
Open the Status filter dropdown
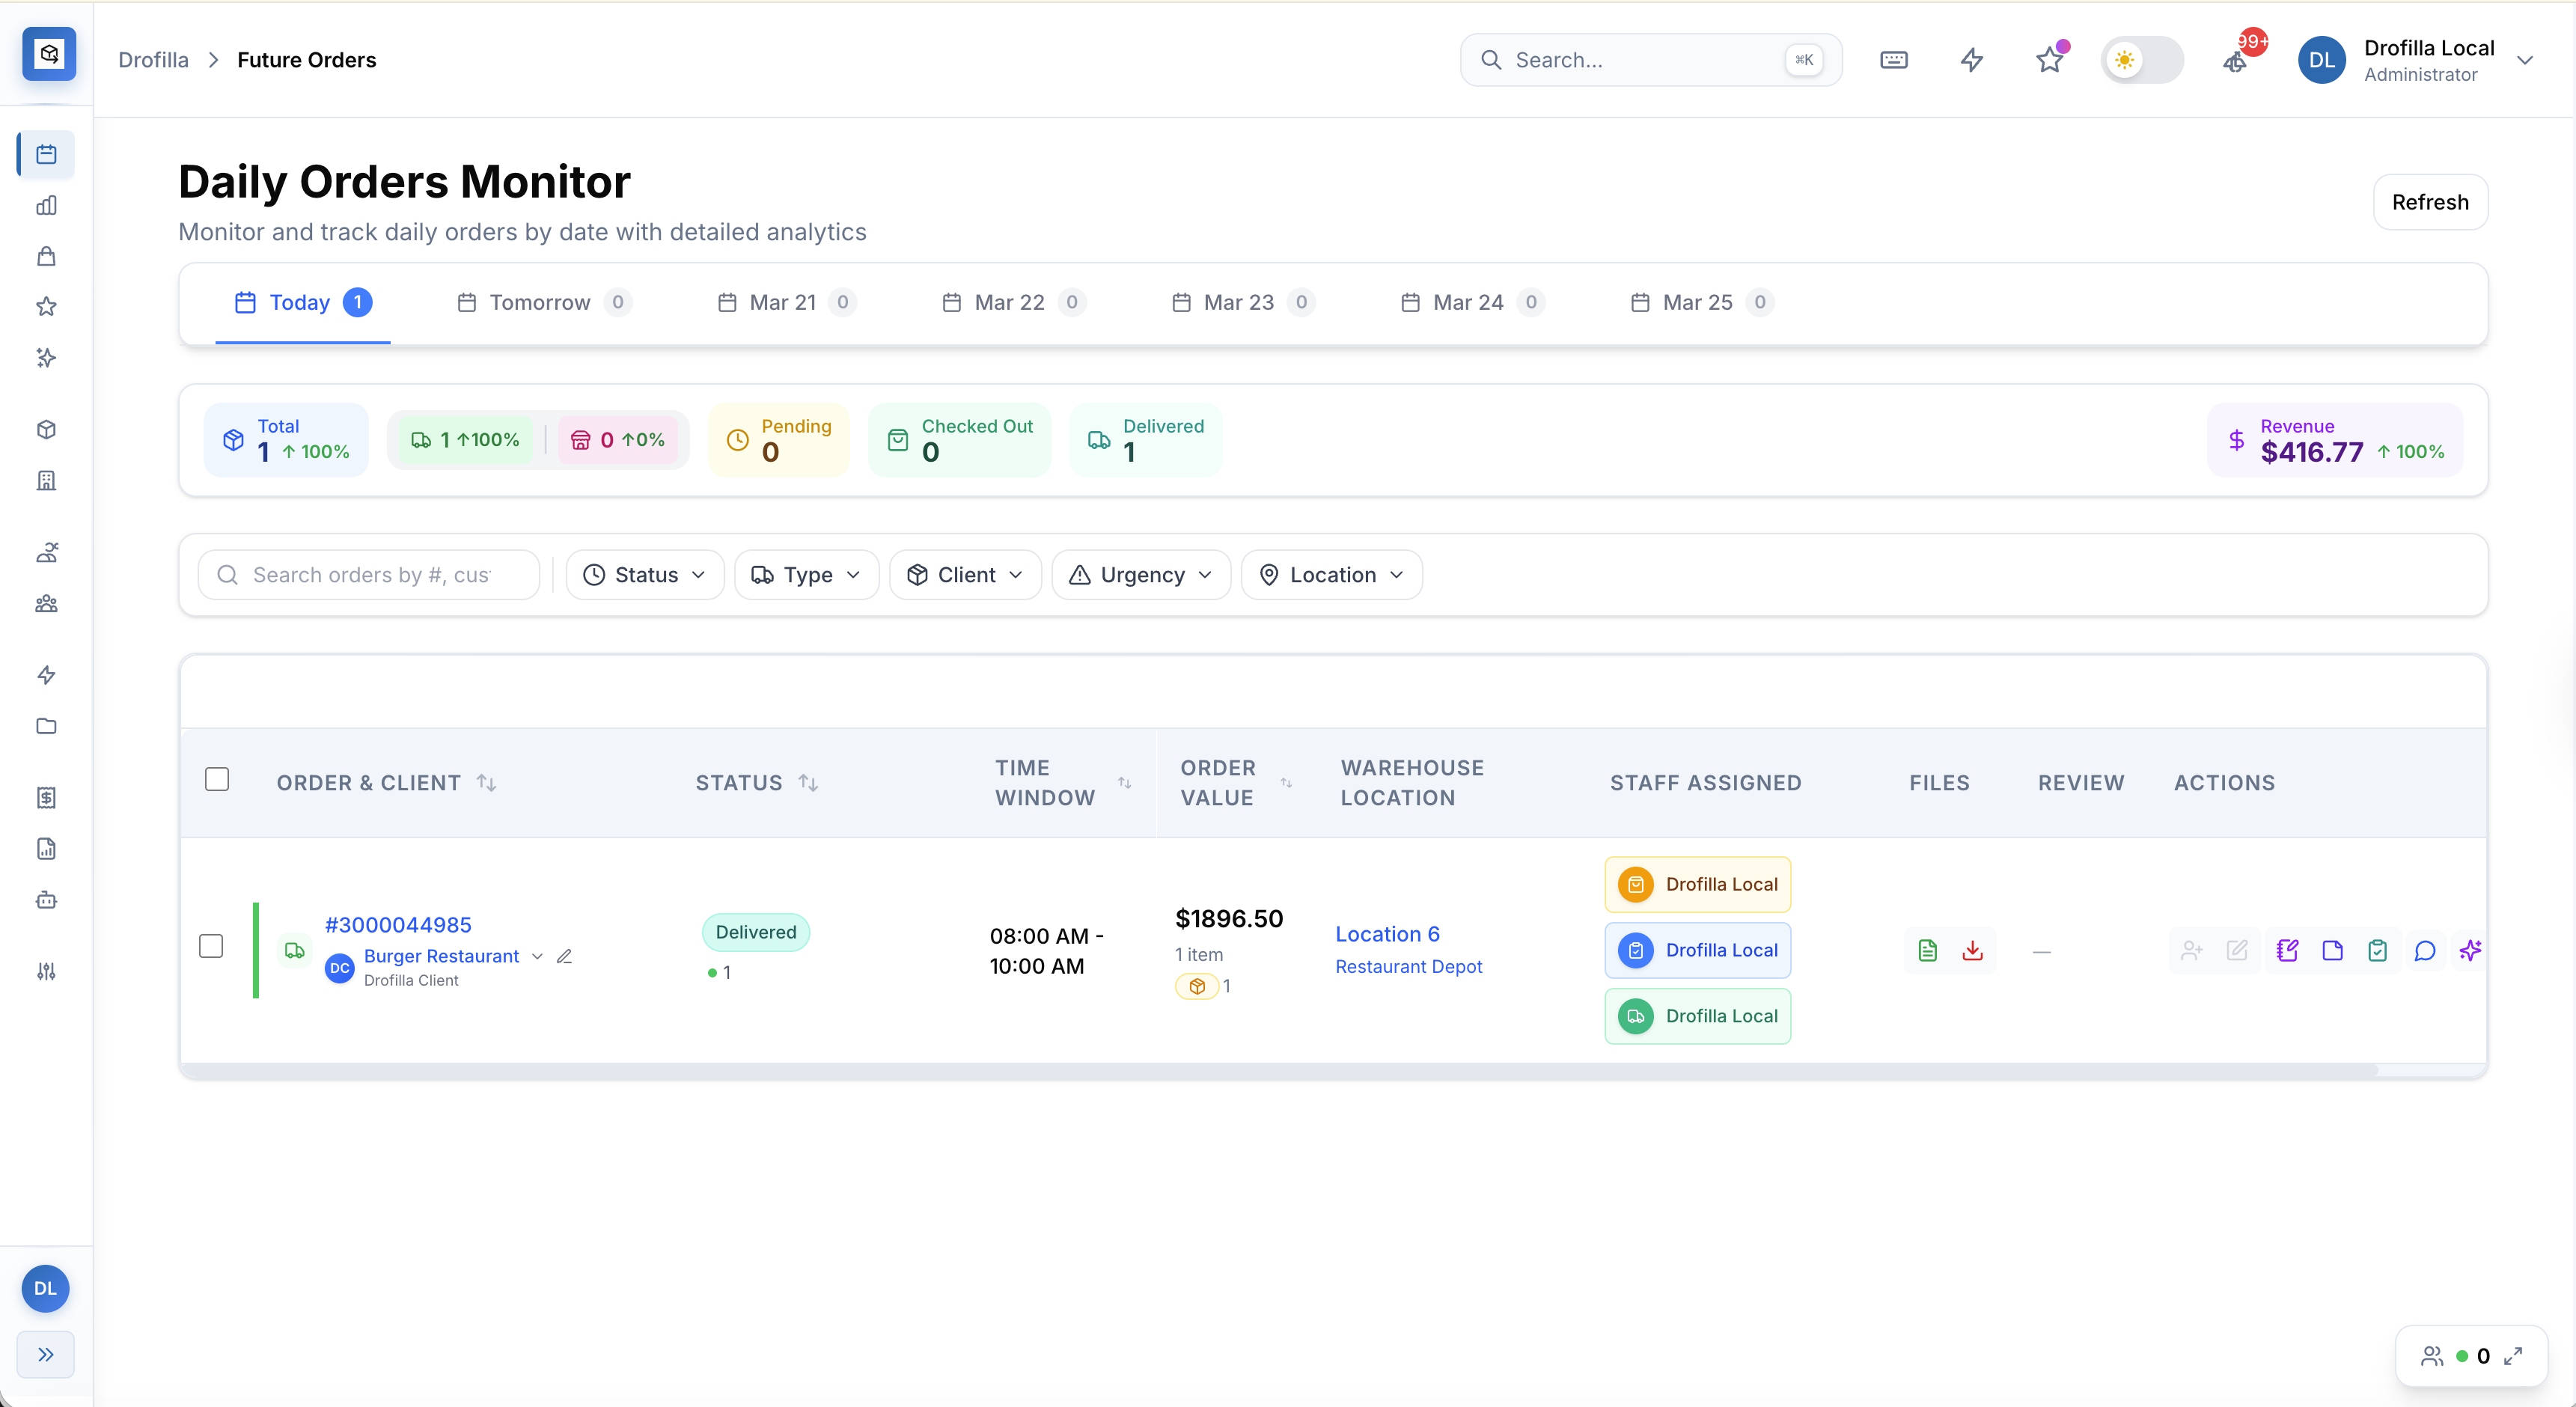pos(644,574)
